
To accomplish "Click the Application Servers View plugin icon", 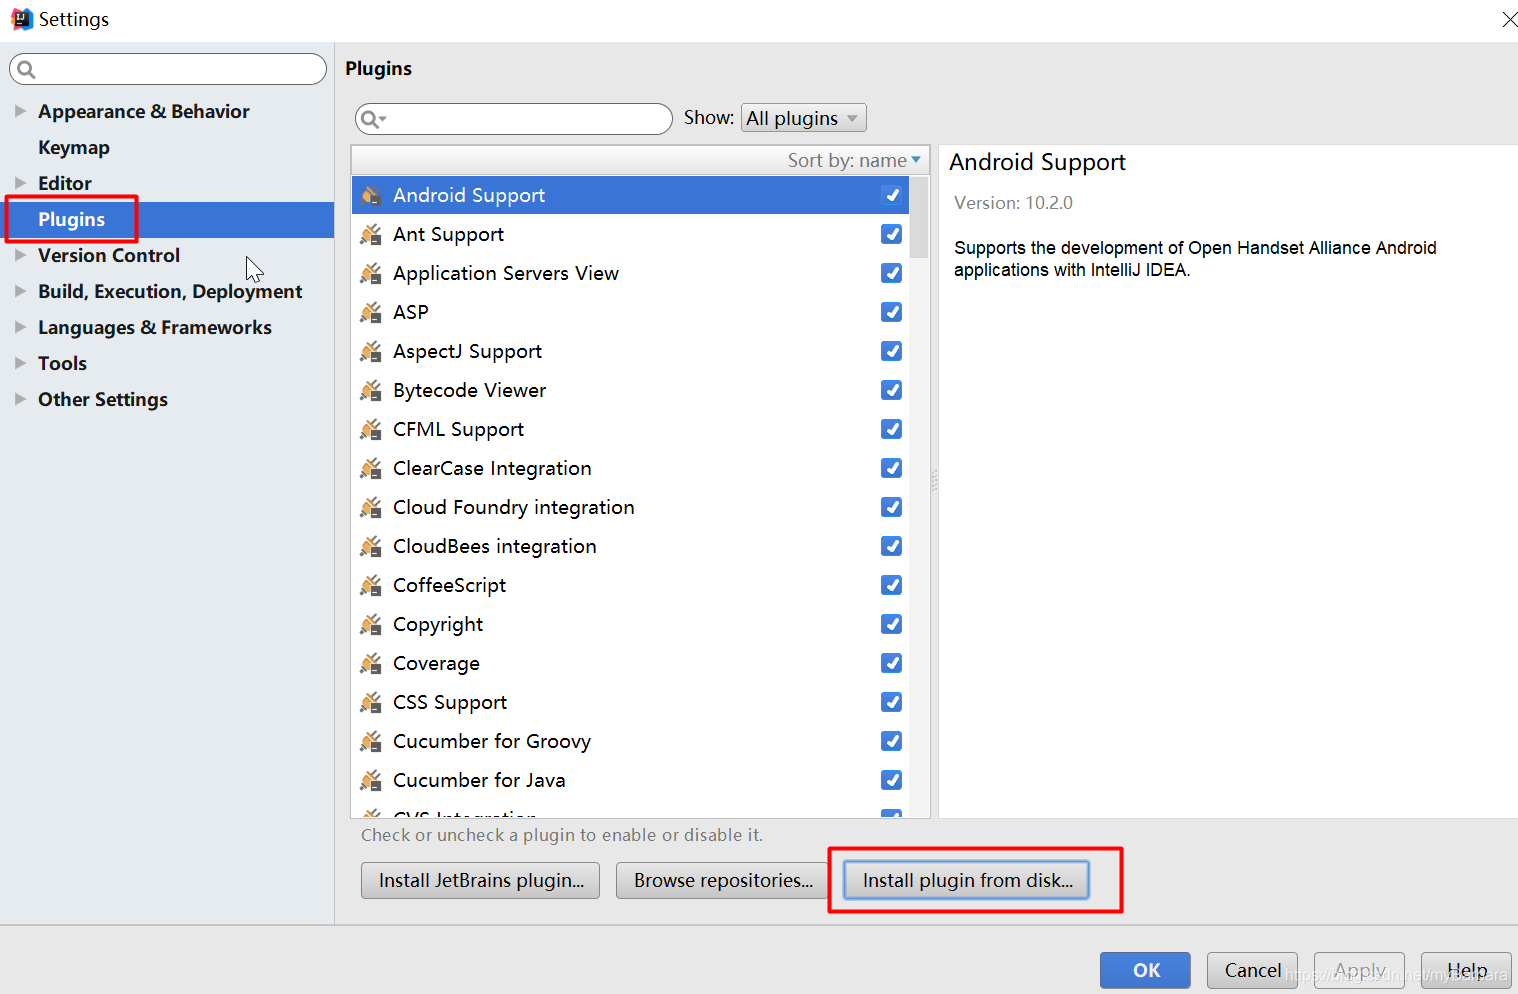I will point(371,273).
